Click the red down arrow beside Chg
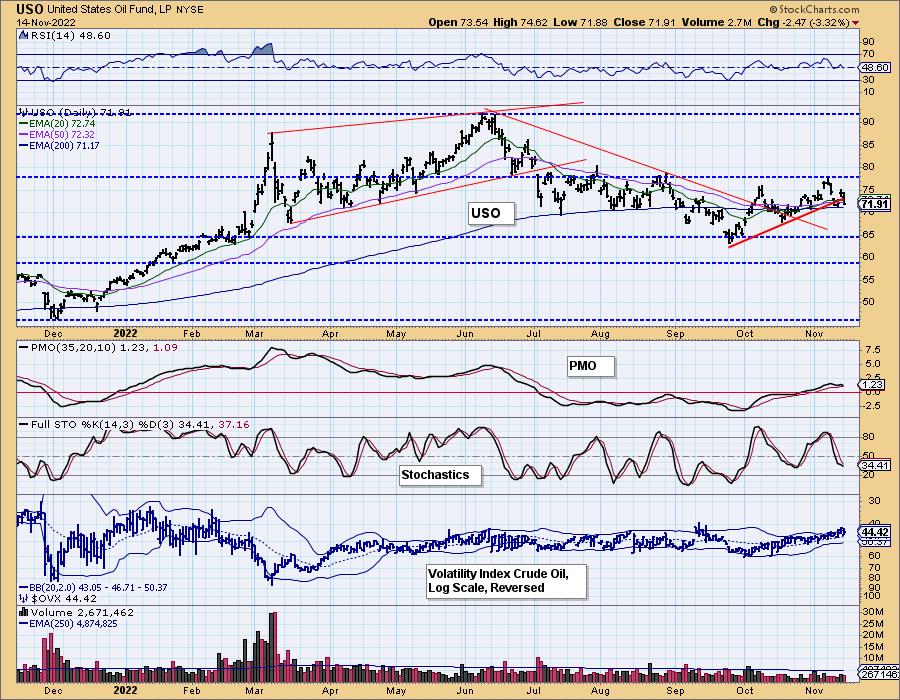900x700 pixels. 856,23
